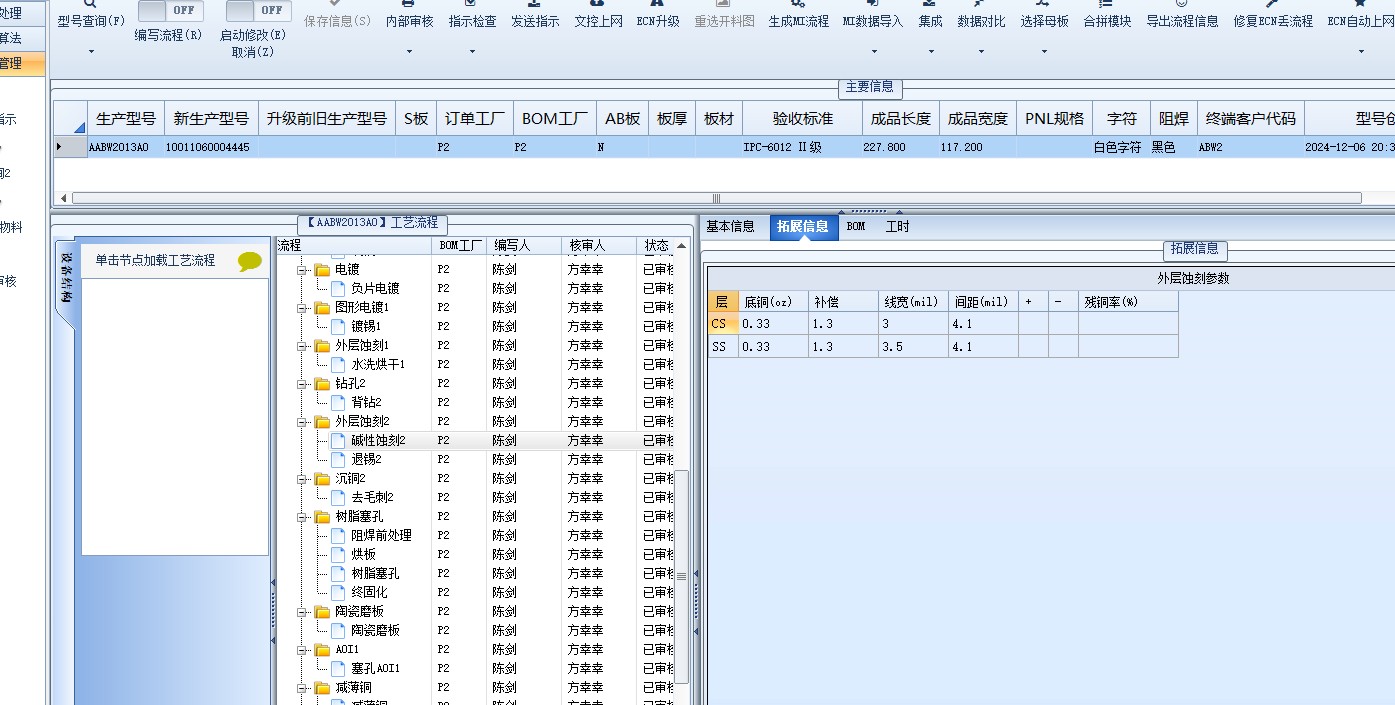Click the 导出流程信息 toolbar button
This screenshot has height=705, width=1395.
coord(1182,21)
